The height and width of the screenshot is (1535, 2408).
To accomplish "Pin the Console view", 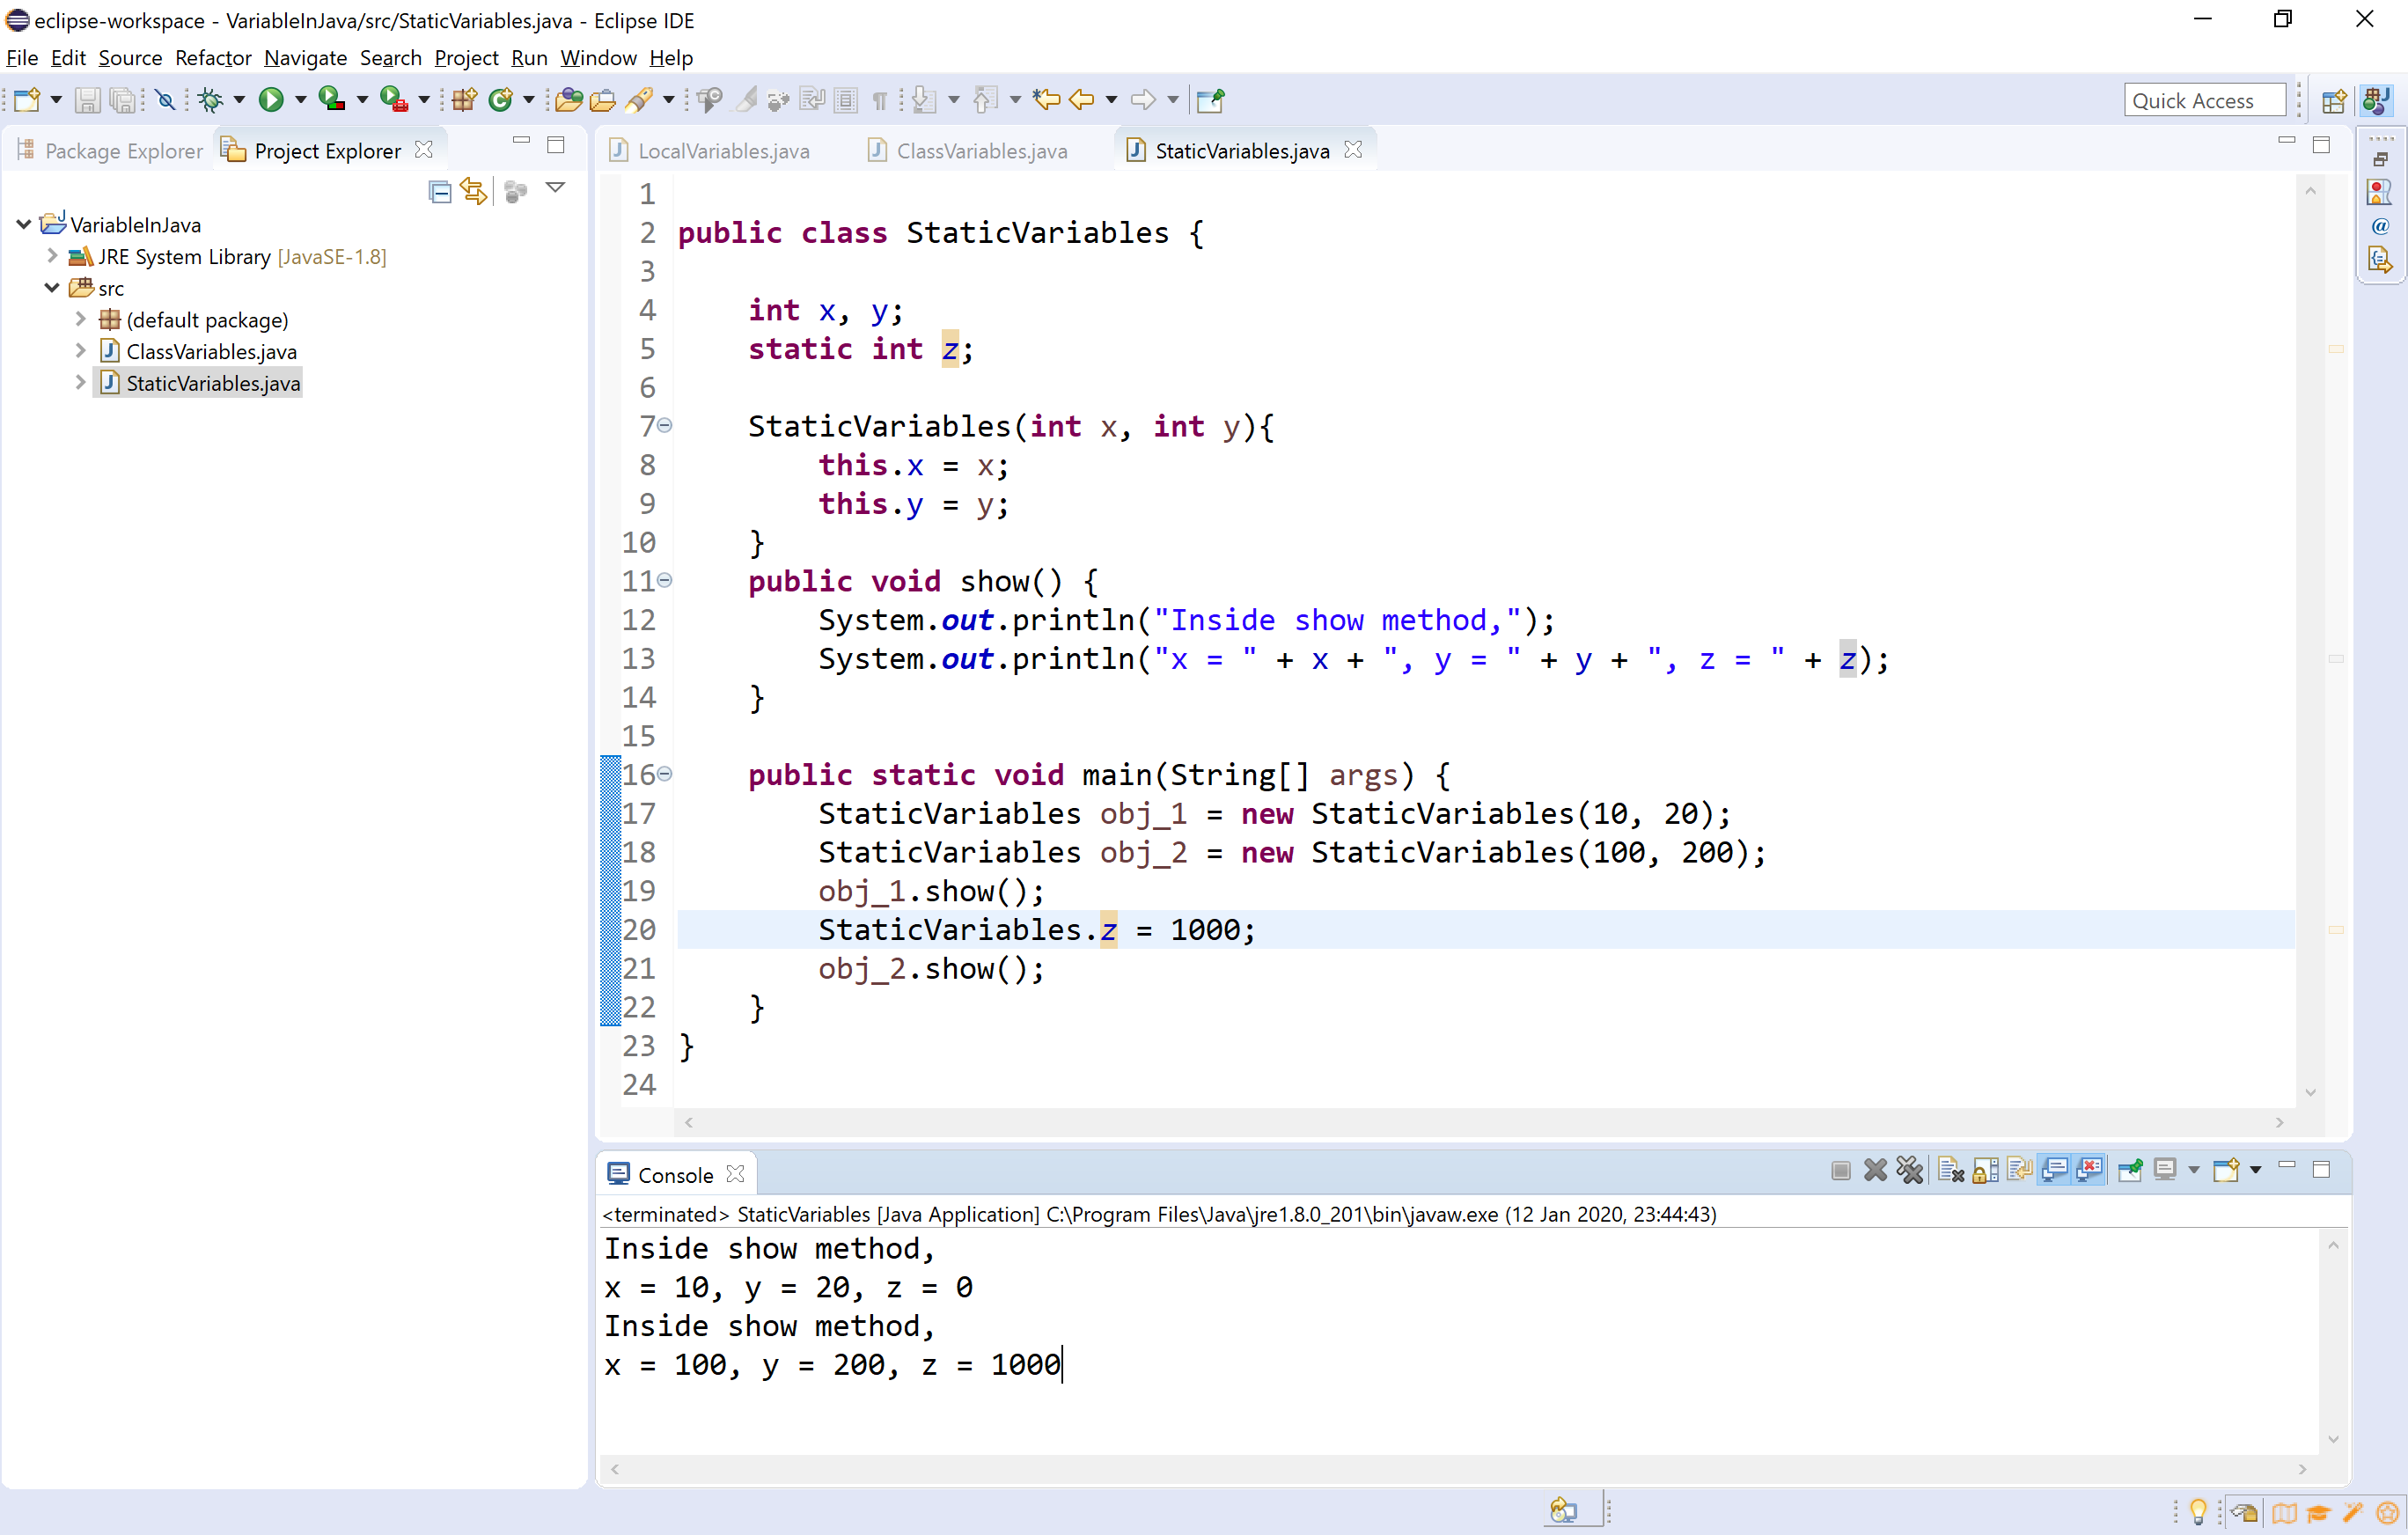I will coord(2130,1169).
